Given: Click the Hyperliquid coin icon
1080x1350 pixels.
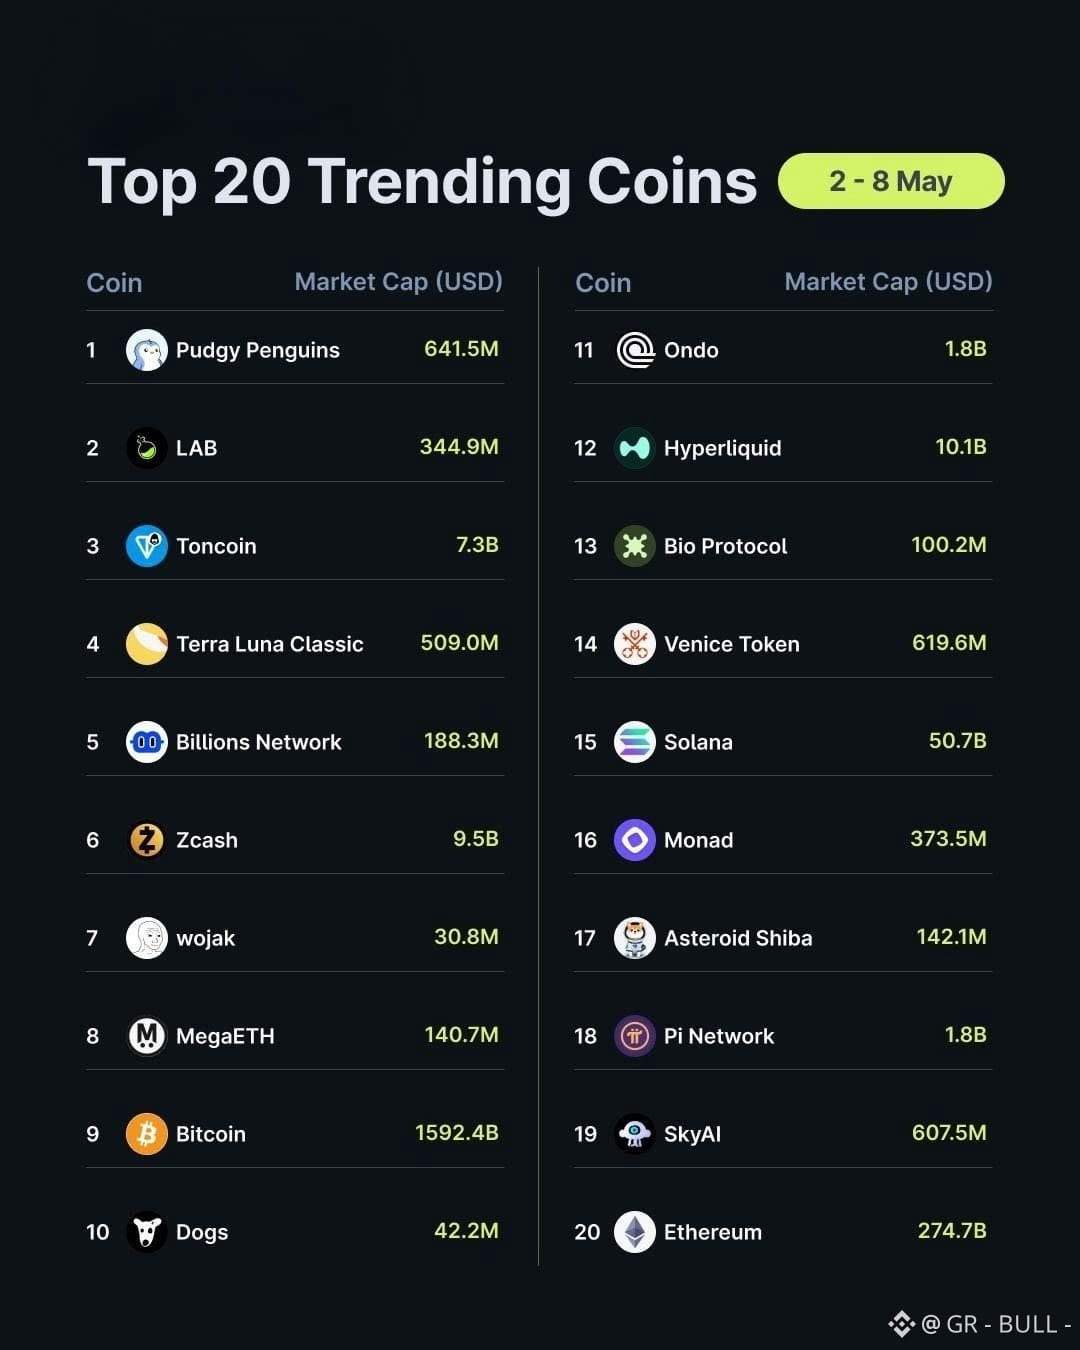Looking at the screenshot, I should point(635,448).
